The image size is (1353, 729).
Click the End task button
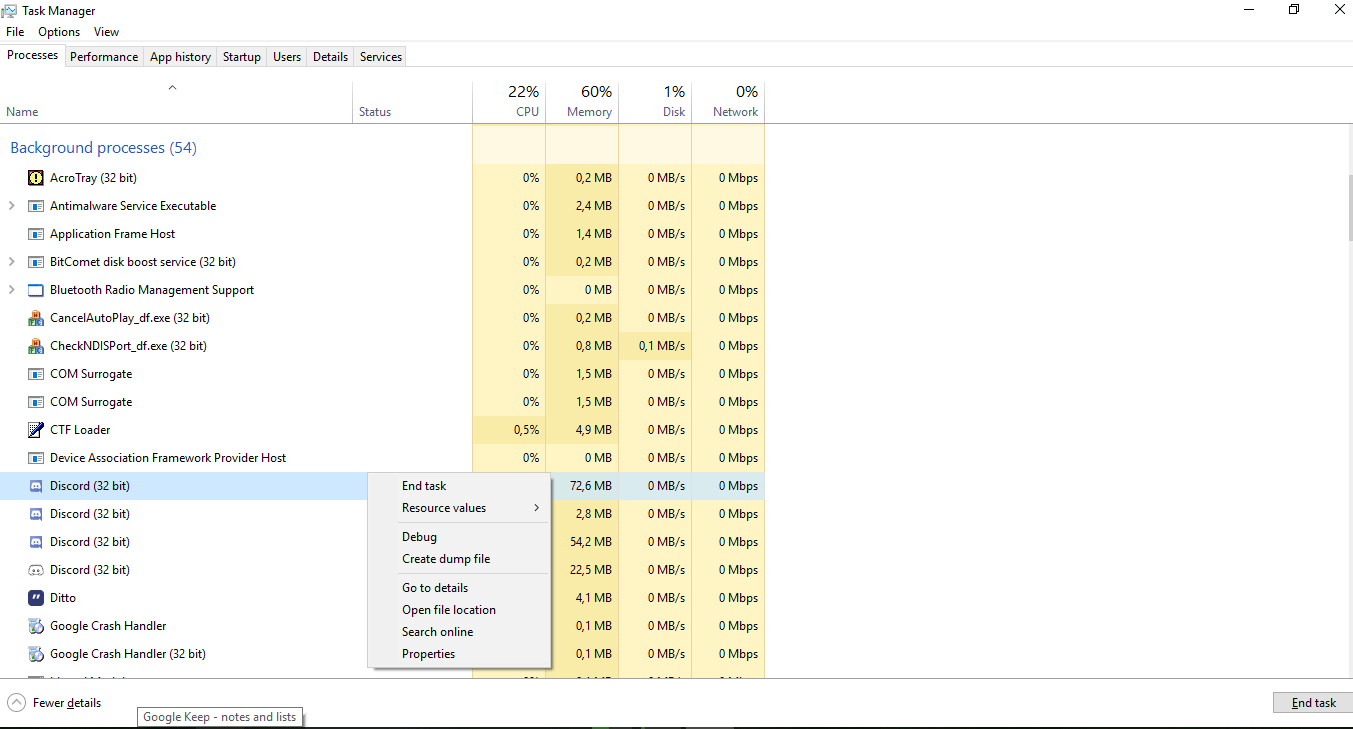tap(1312, 702)
